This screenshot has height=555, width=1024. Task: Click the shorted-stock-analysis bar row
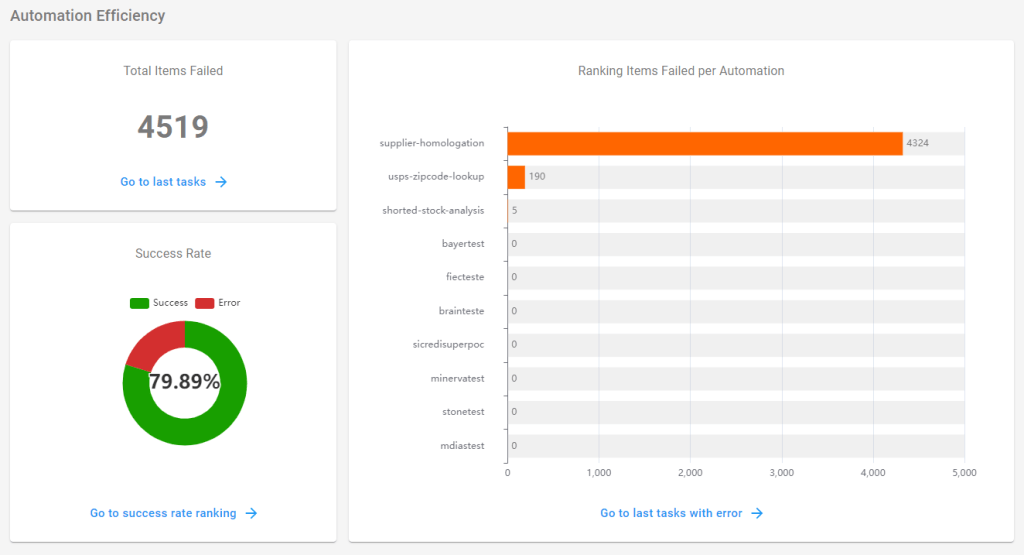click(x=736, y=211)
